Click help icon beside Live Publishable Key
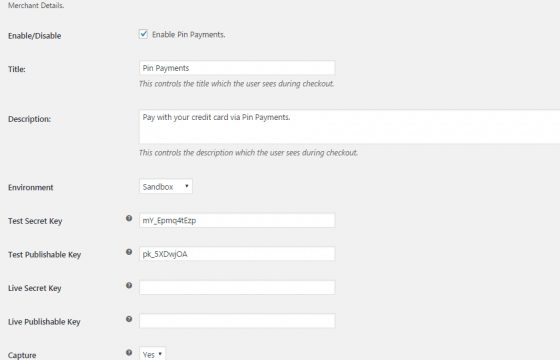 coord(129,319)
